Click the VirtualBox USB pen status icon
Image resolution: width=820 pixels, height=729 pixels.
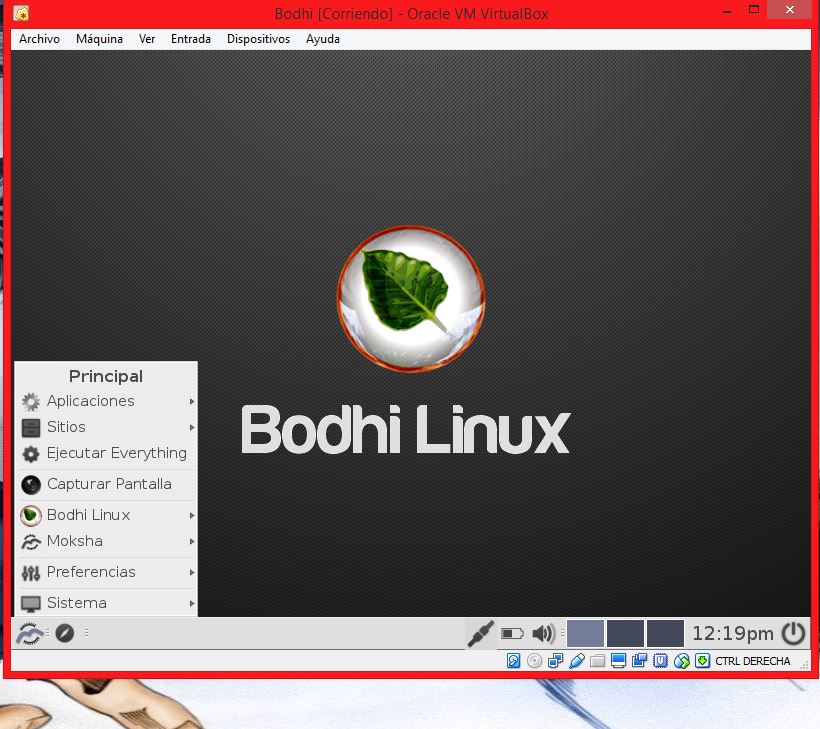[576, 661]
